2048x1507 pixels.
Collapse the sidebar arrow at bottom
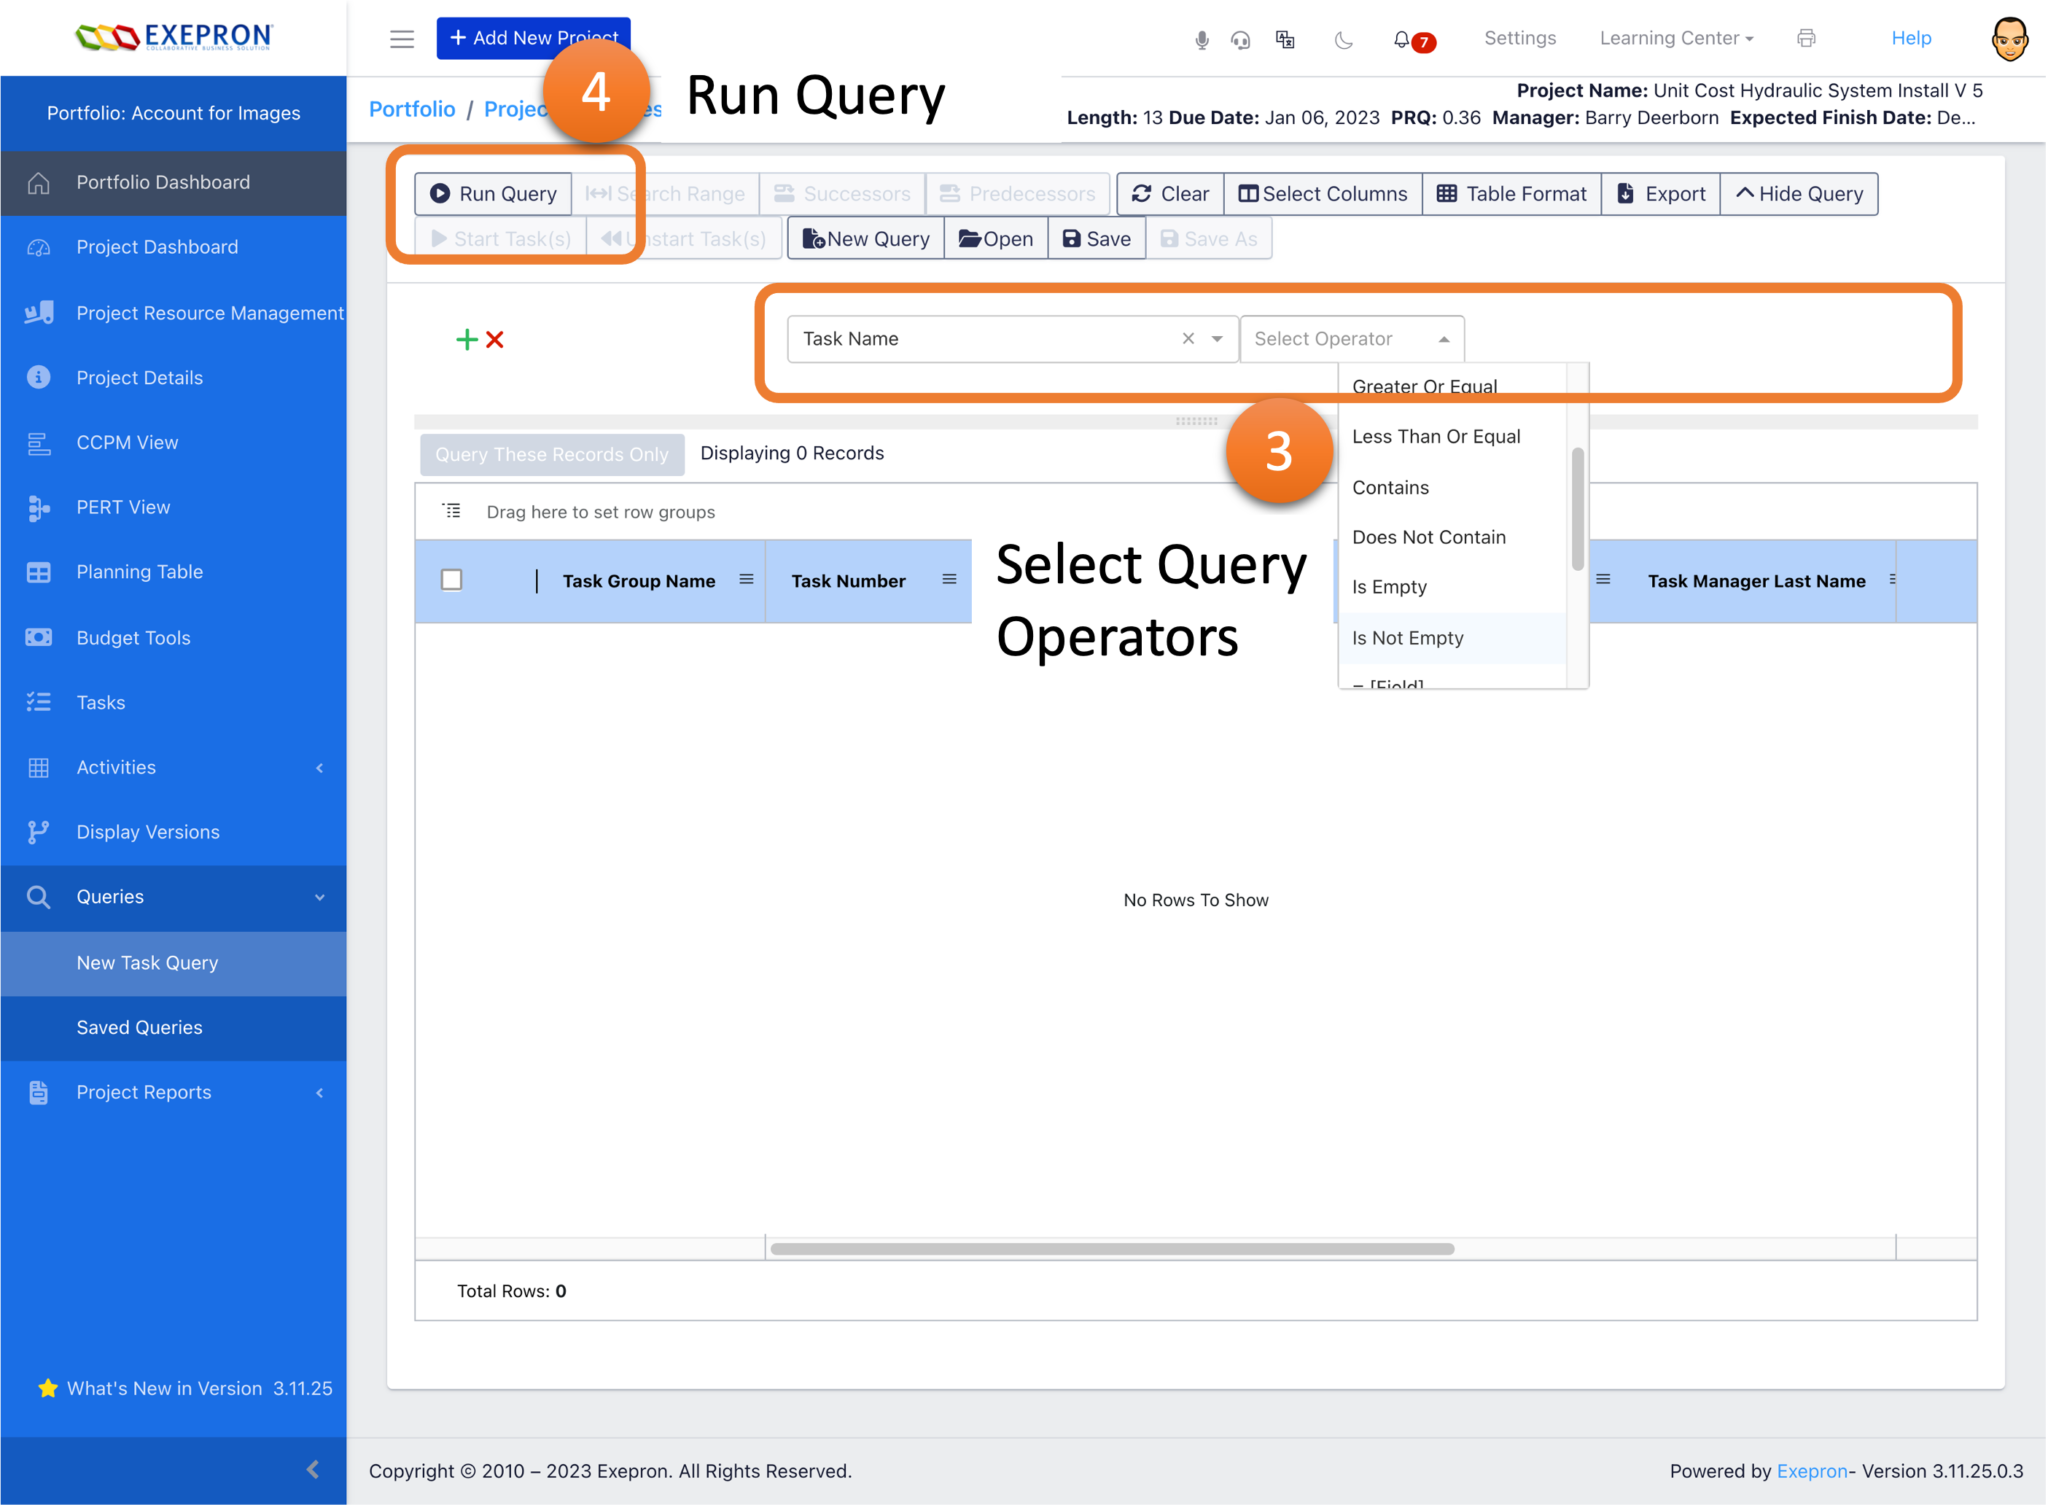(313, 1469)
